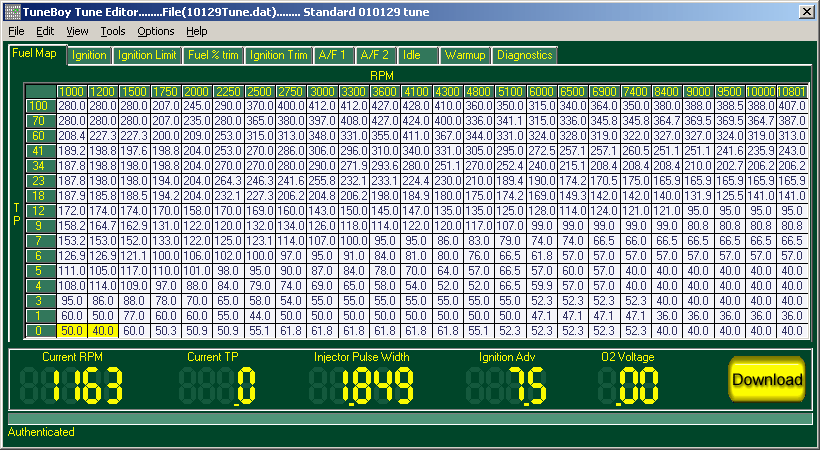Click cell 149.3 in the 18 row
This screenshot has height=450, width=820.
(573, 196)
